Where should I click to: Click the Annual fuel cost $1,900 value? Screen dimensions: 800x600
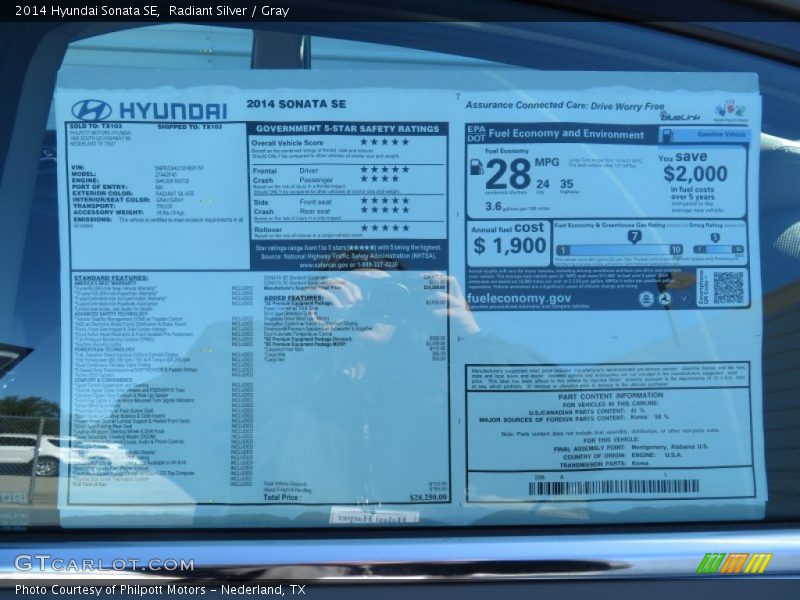[x=509, y=246]
